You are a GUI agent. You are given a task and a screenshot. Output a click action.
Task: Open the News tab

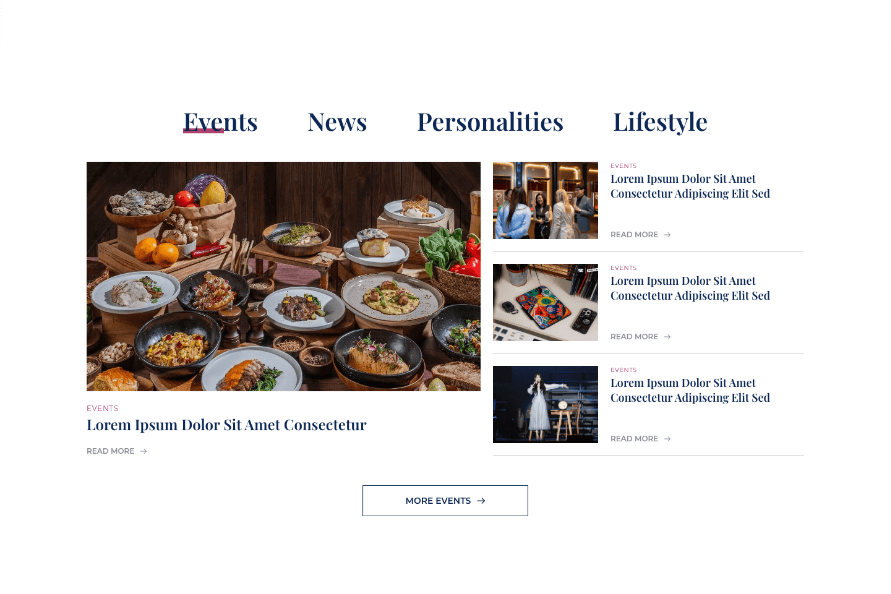tap(338, 122)
